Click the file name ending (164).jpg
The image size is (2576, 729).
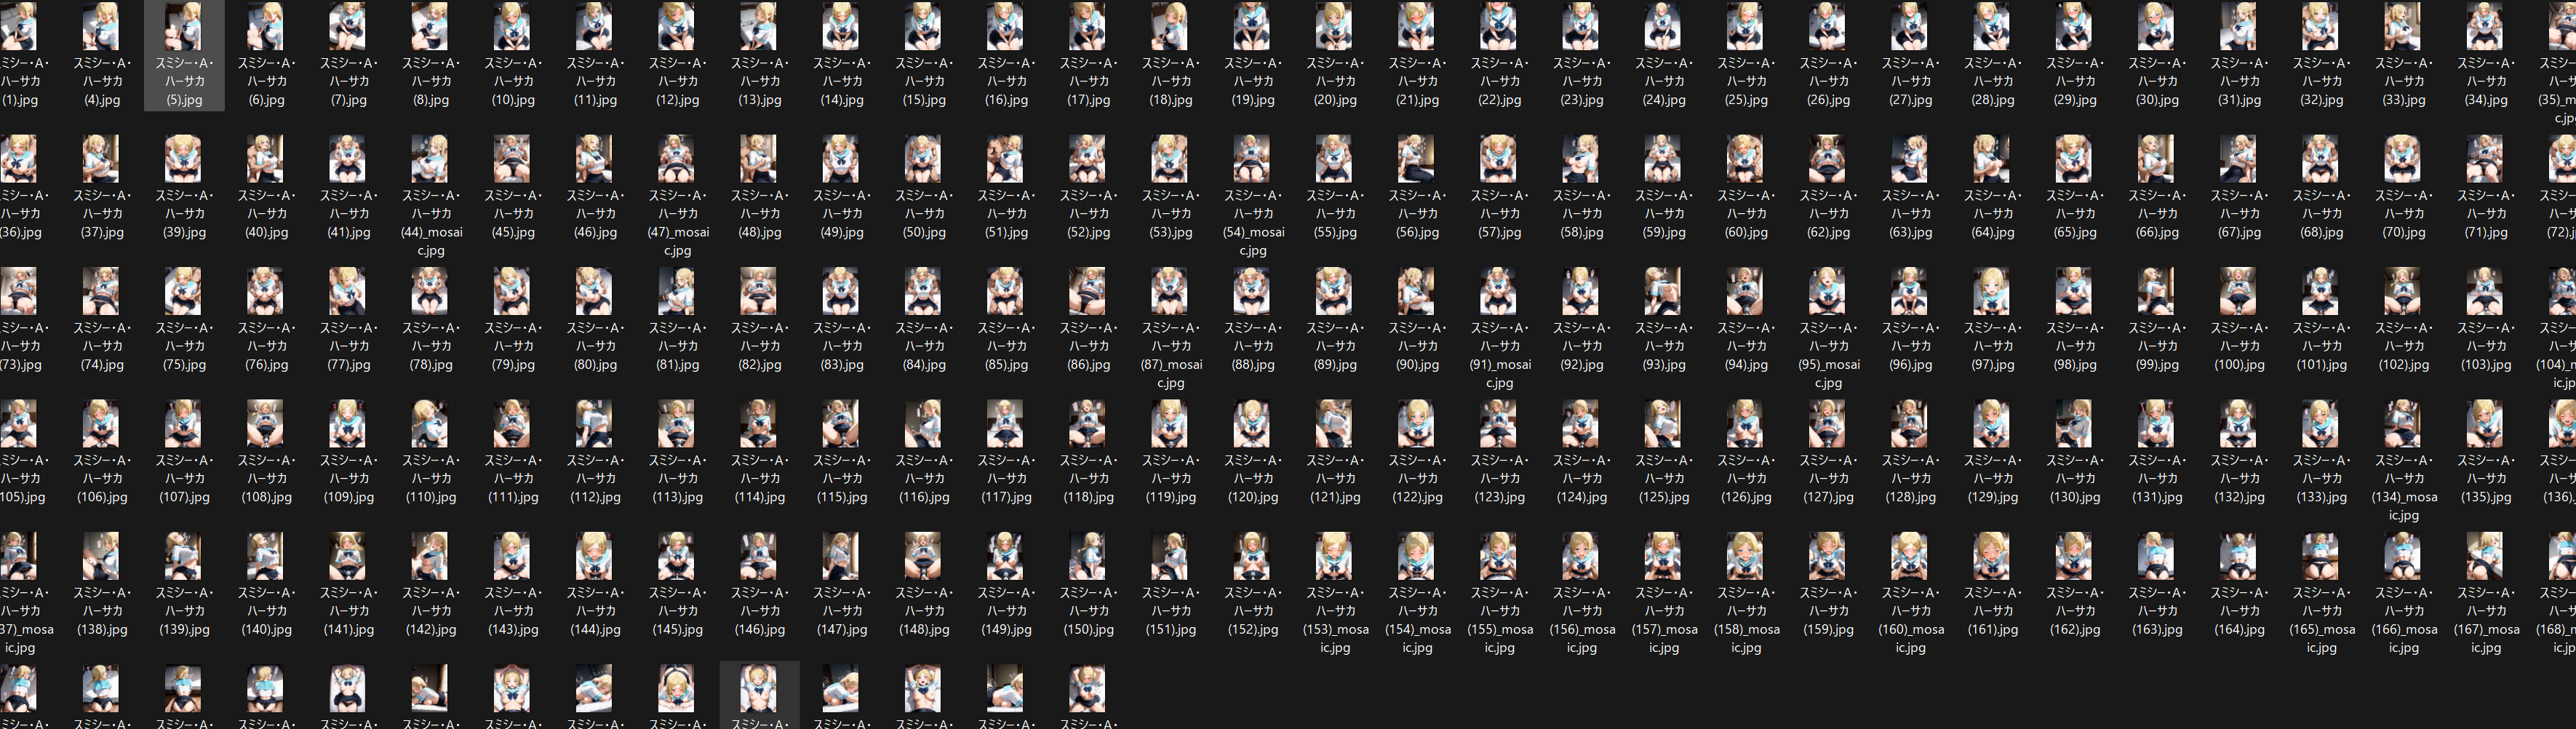pyautogui.click(x=2238, y=612)
